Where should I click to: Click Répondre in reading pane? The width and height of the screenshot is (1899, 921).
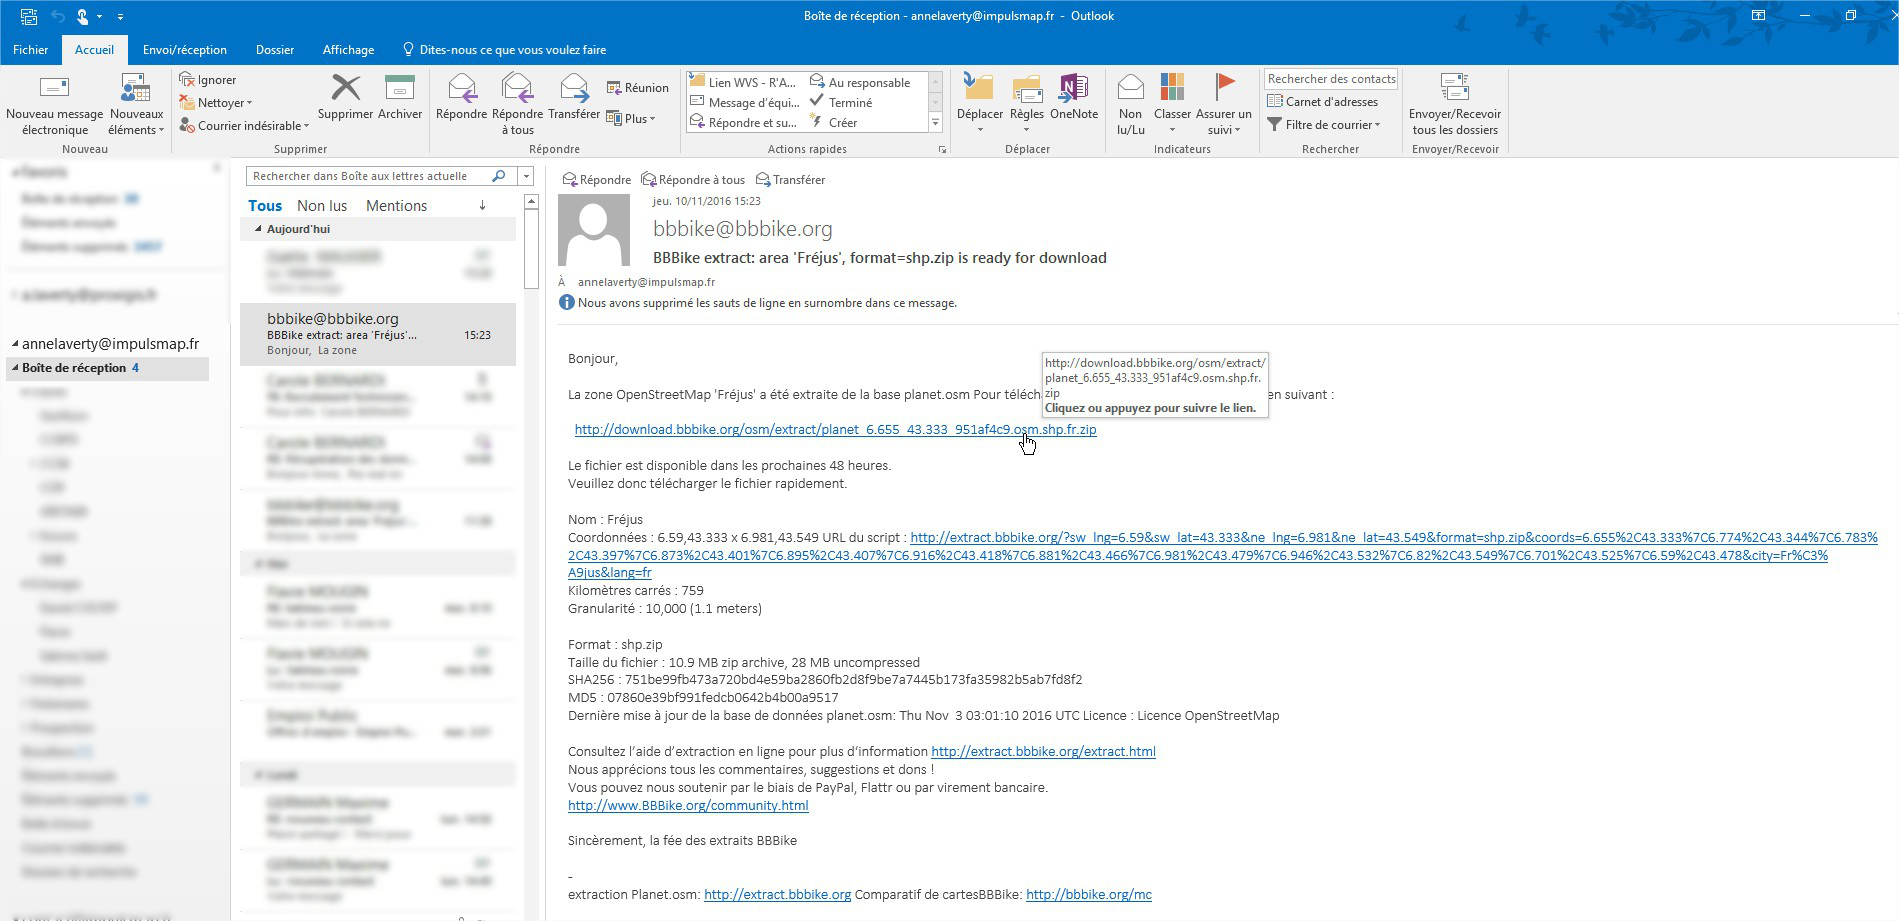[597, 180]
